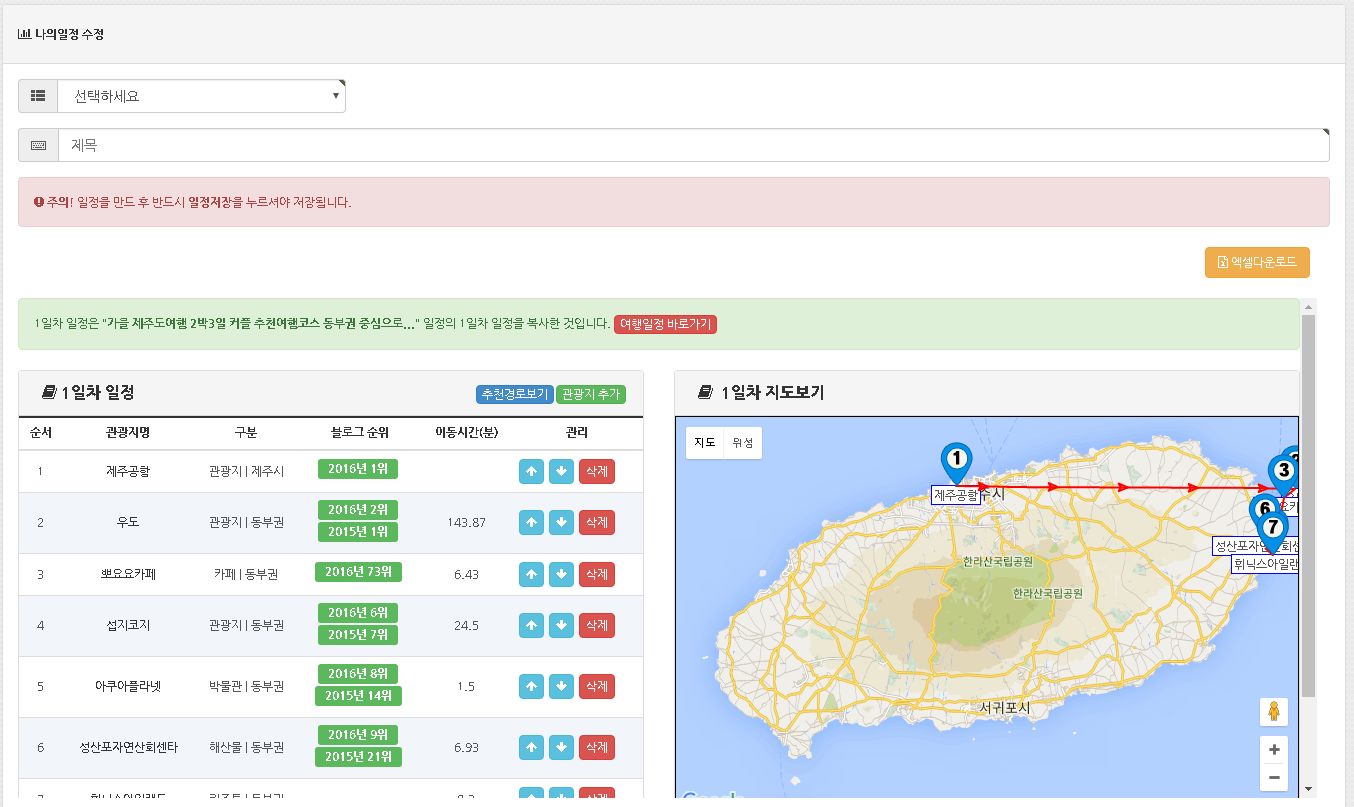The height and width of the screenshot is (807, 1354).
Task: Select map marker 6
Action: click(x=1262, y=508)
